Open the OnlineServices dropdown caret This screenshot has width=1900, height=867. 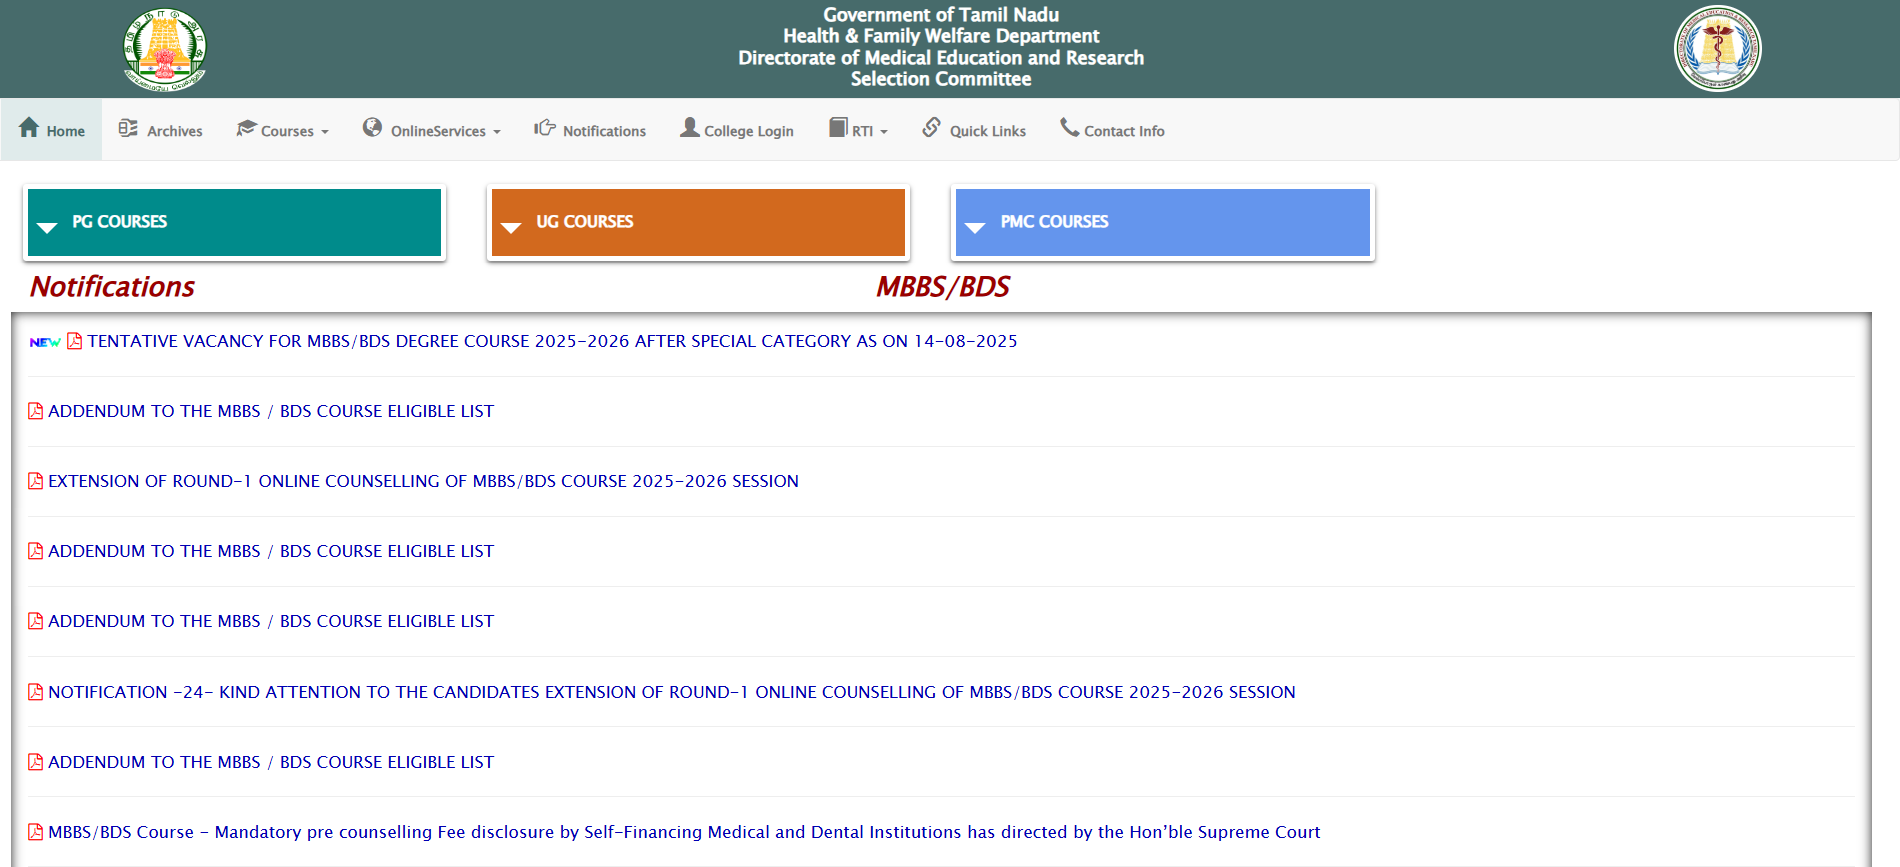tap(497, 132)
